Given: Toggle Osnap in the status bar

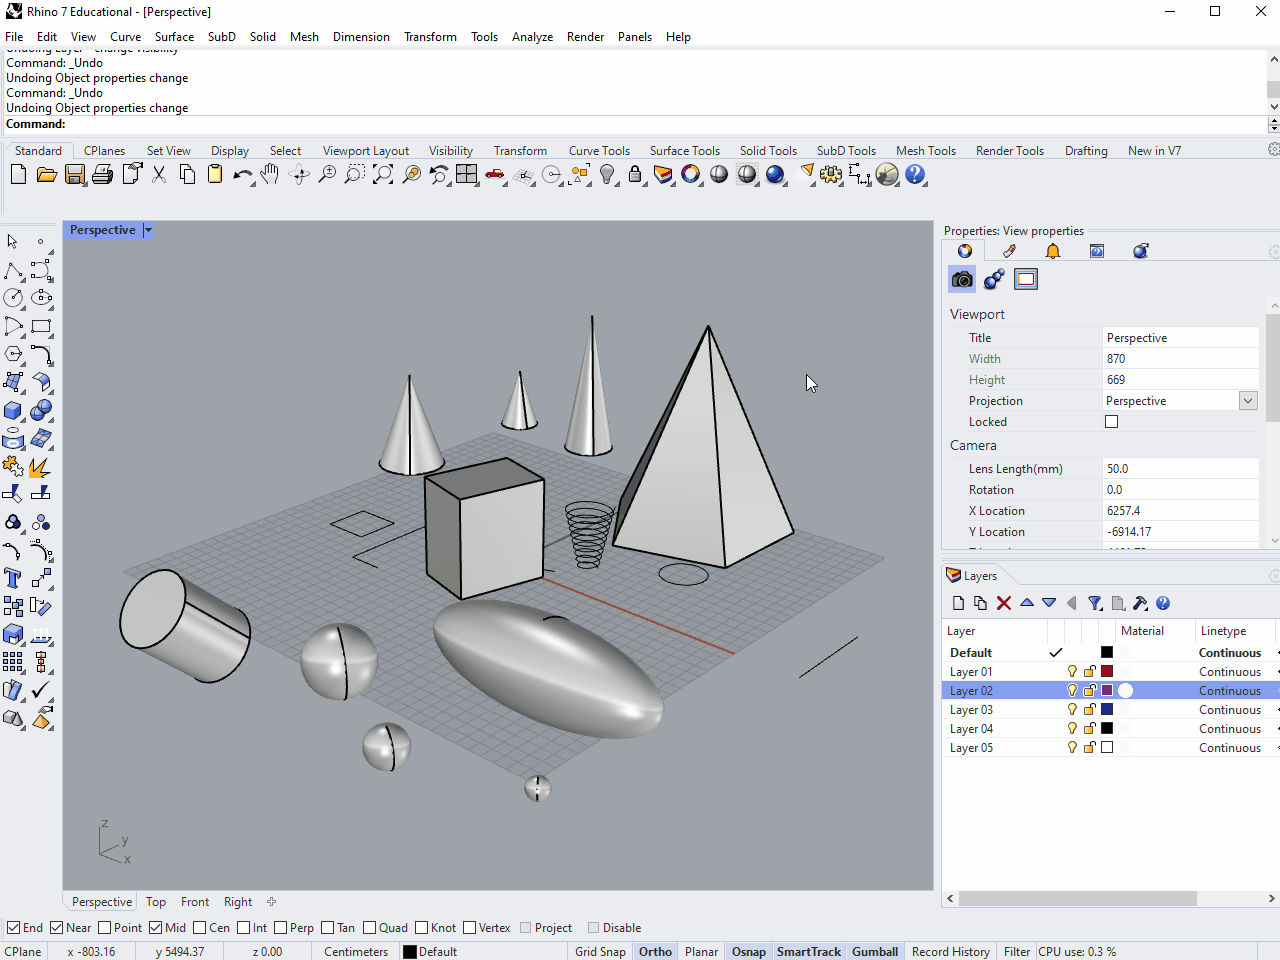Looking at the screenshot, I should point(748,952).
